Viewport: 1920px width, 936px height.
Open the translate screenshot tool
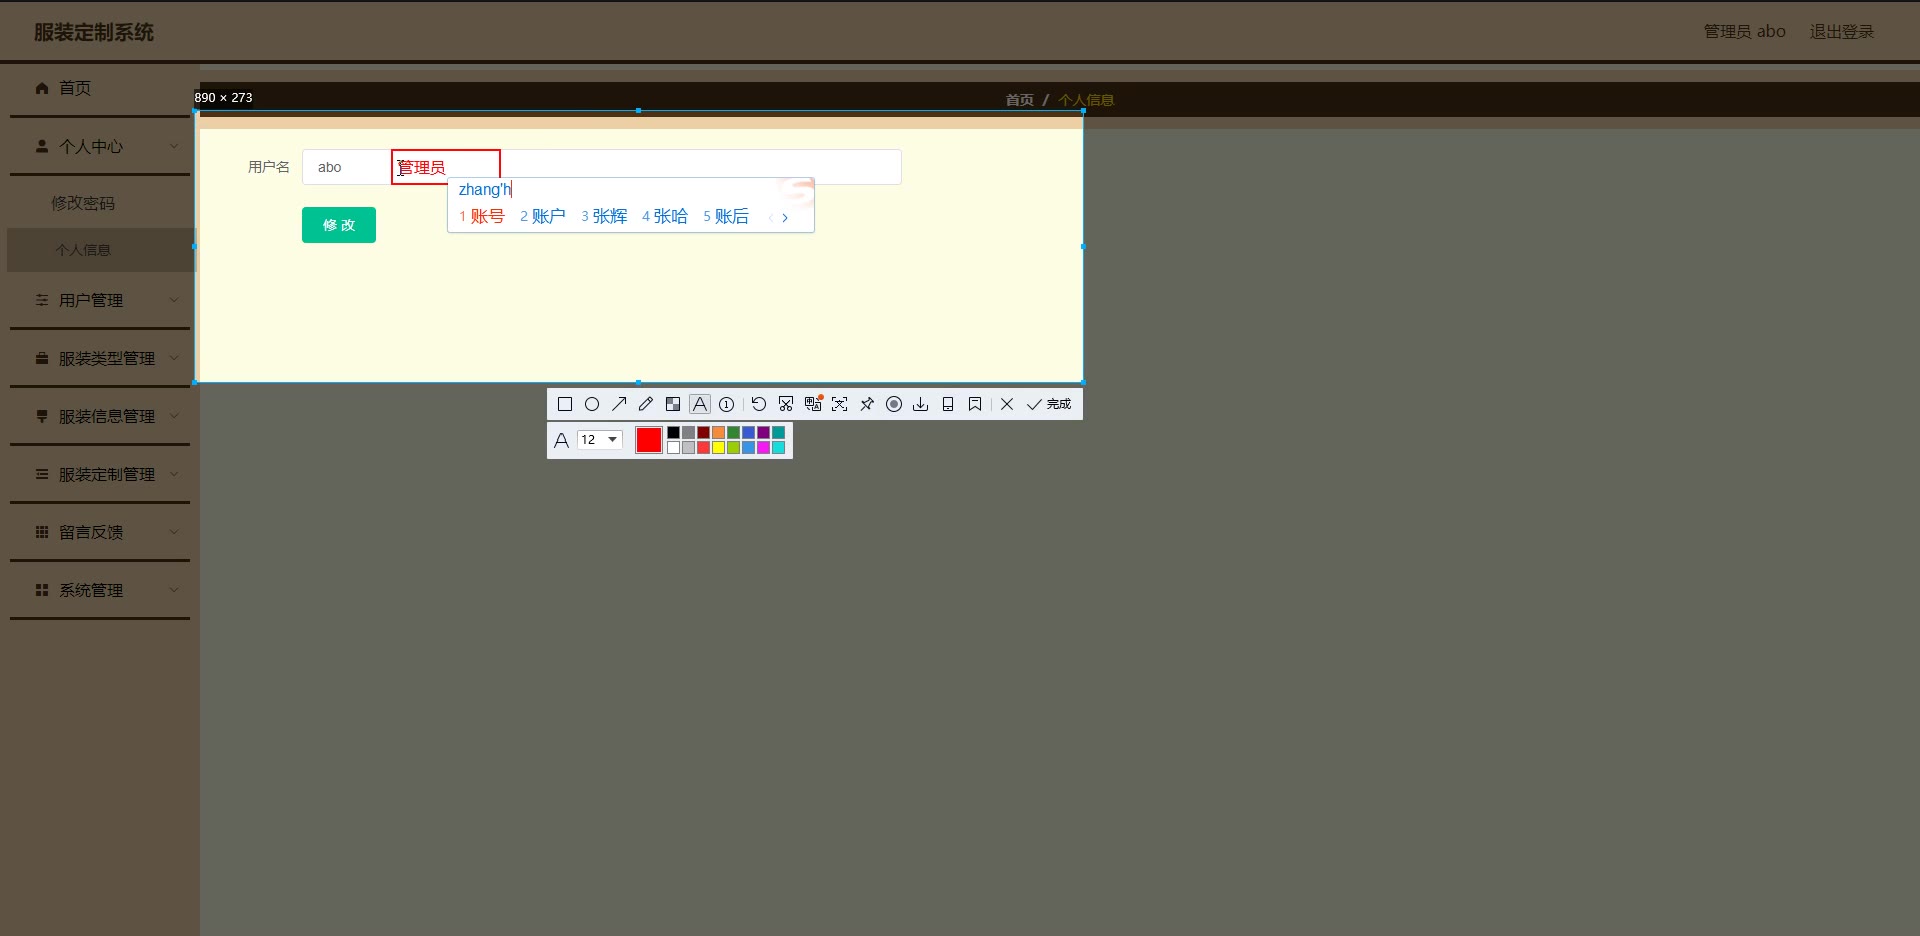pyautogui.click(x=813, y=404)
